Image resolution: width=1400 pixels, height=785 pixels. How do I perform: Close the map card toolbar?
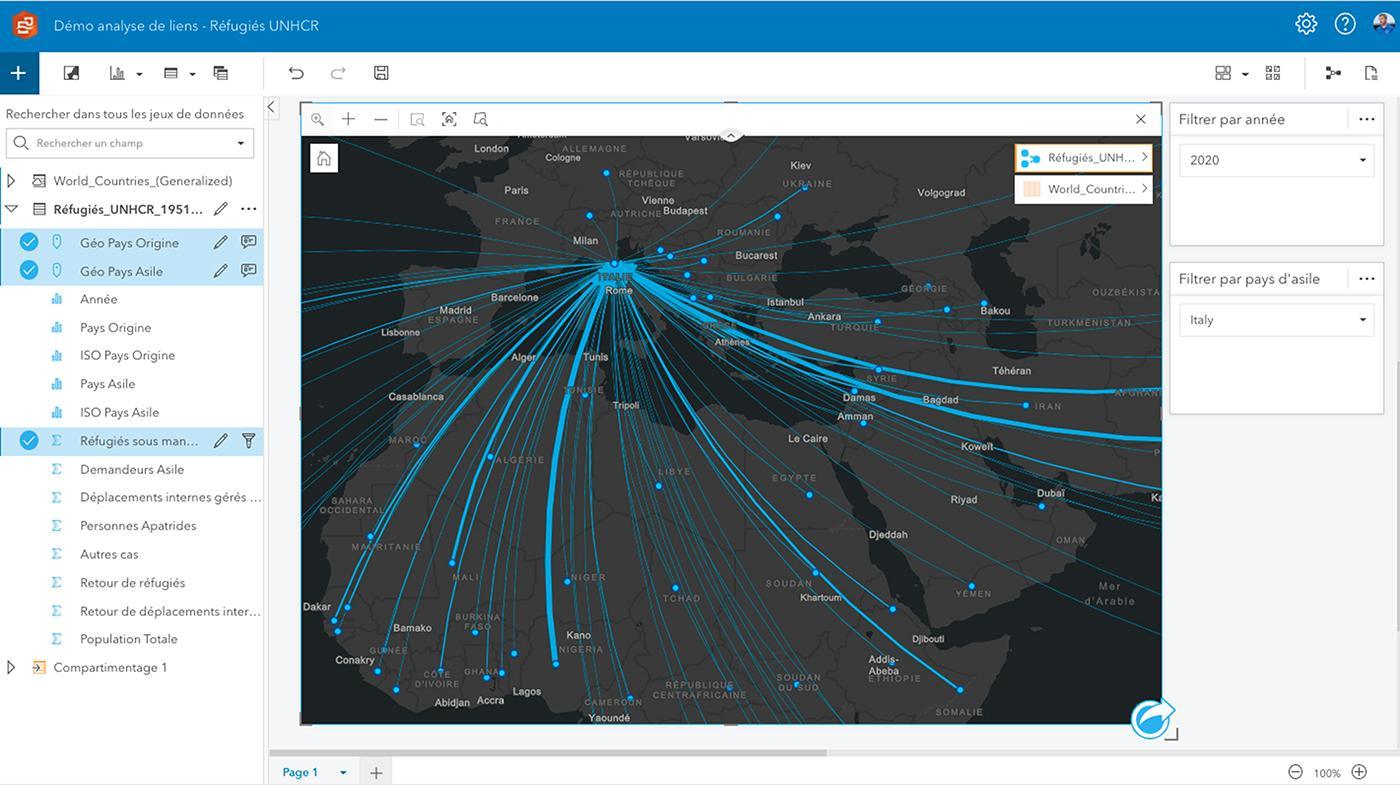point(1141,119)
